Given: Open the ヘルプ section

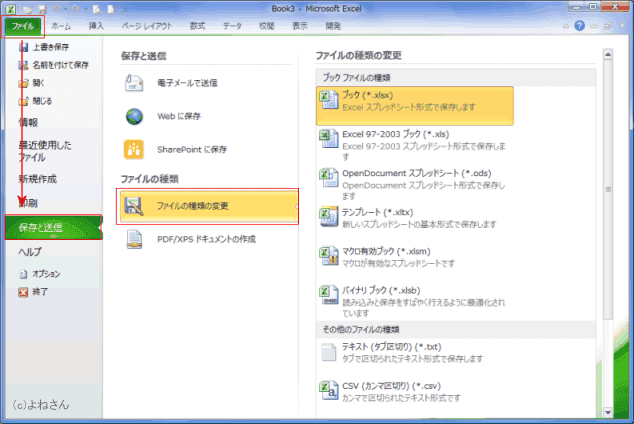Looking at the screenshot, I should click(x=30, y=252).
